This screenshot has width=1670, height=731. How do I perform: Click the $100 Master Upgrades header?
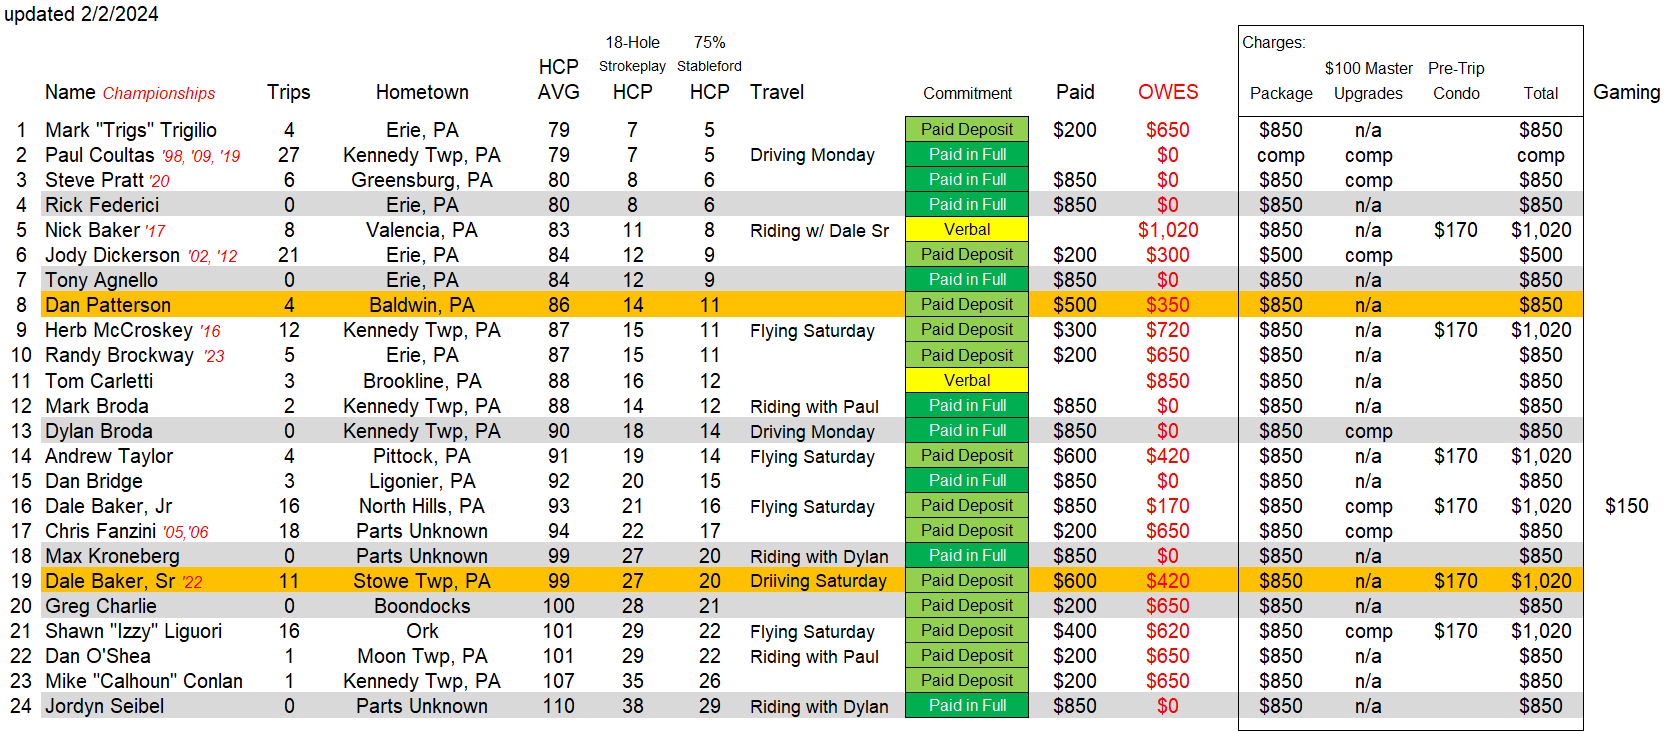1368,81
